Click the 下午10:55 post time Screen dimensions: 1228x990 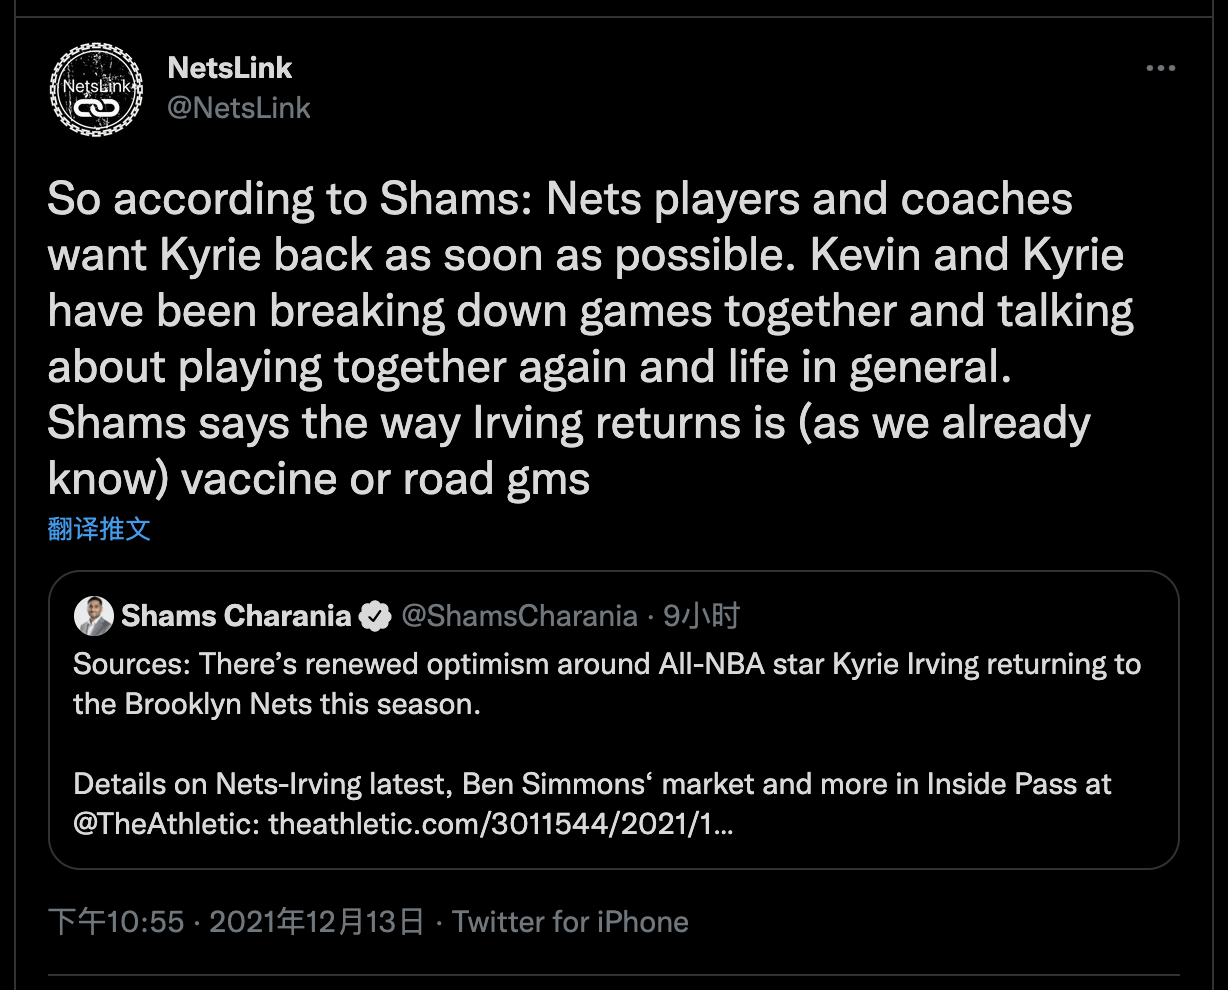pyautogui.click(x=116, y=921)
